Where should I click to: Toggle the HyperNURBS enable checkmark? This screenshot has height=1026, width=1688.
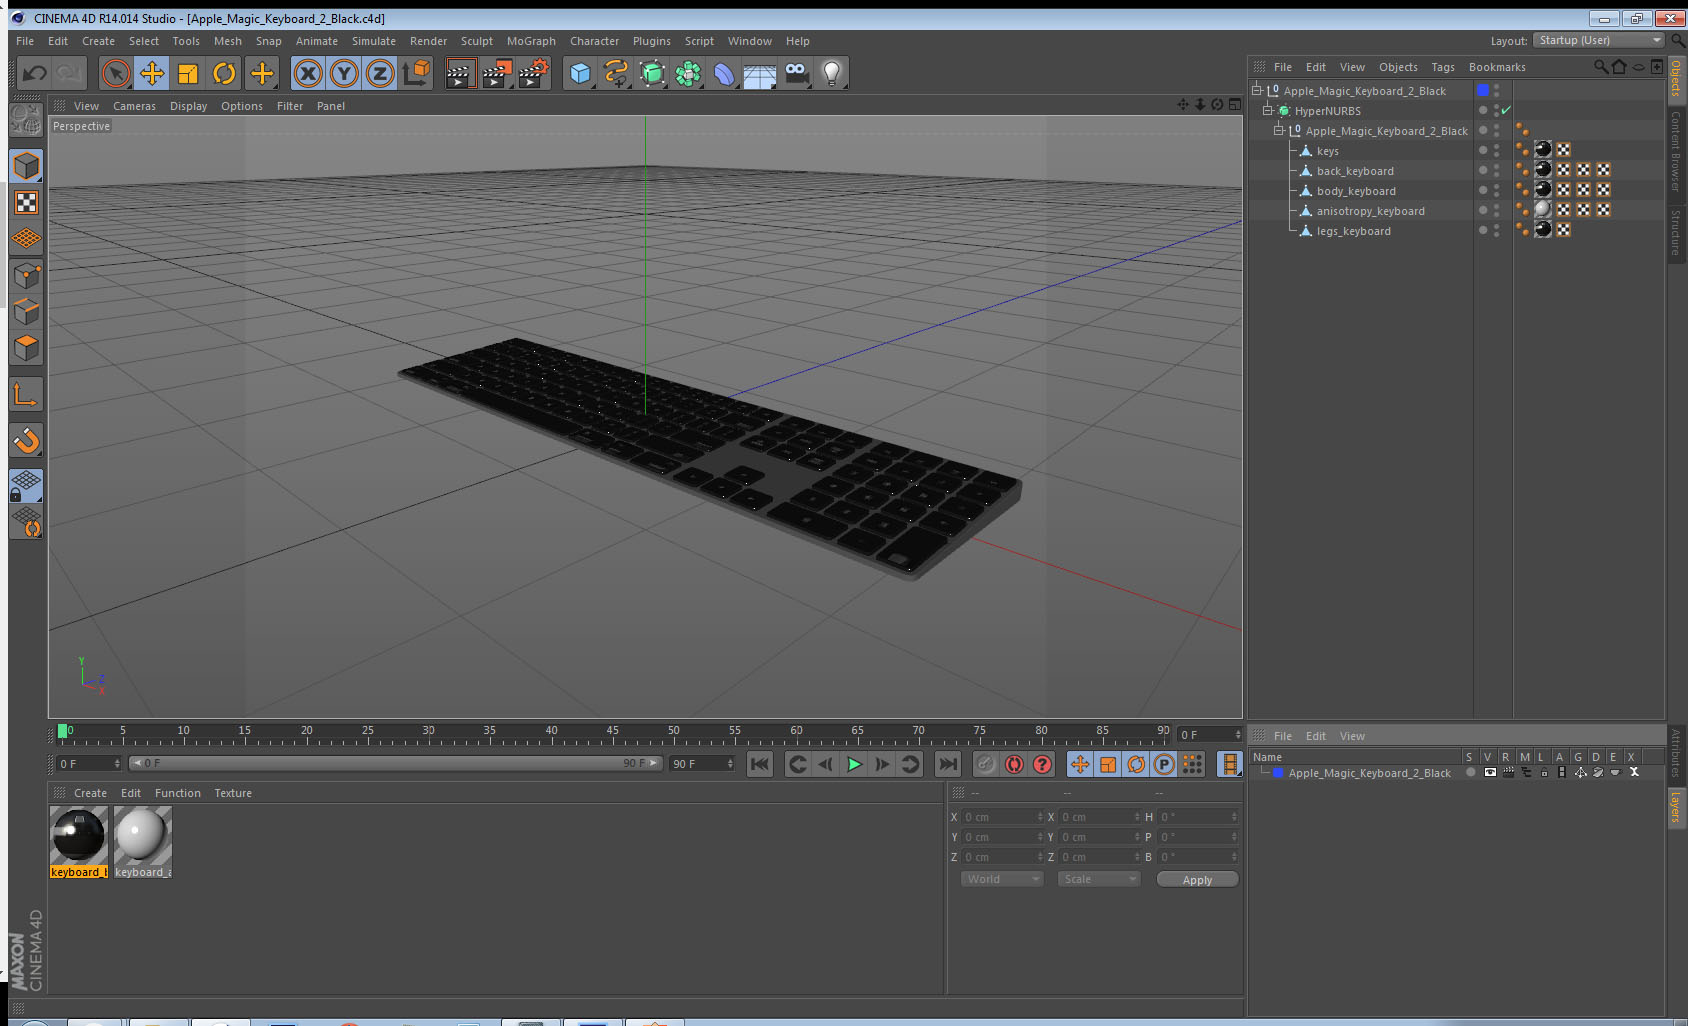[1506, 110]
